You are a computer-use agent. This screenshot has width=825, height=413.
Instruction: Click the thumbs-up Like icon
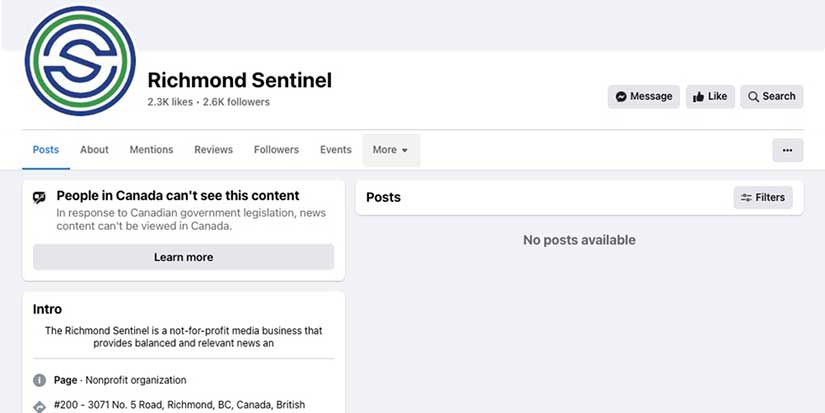point(698,97)
